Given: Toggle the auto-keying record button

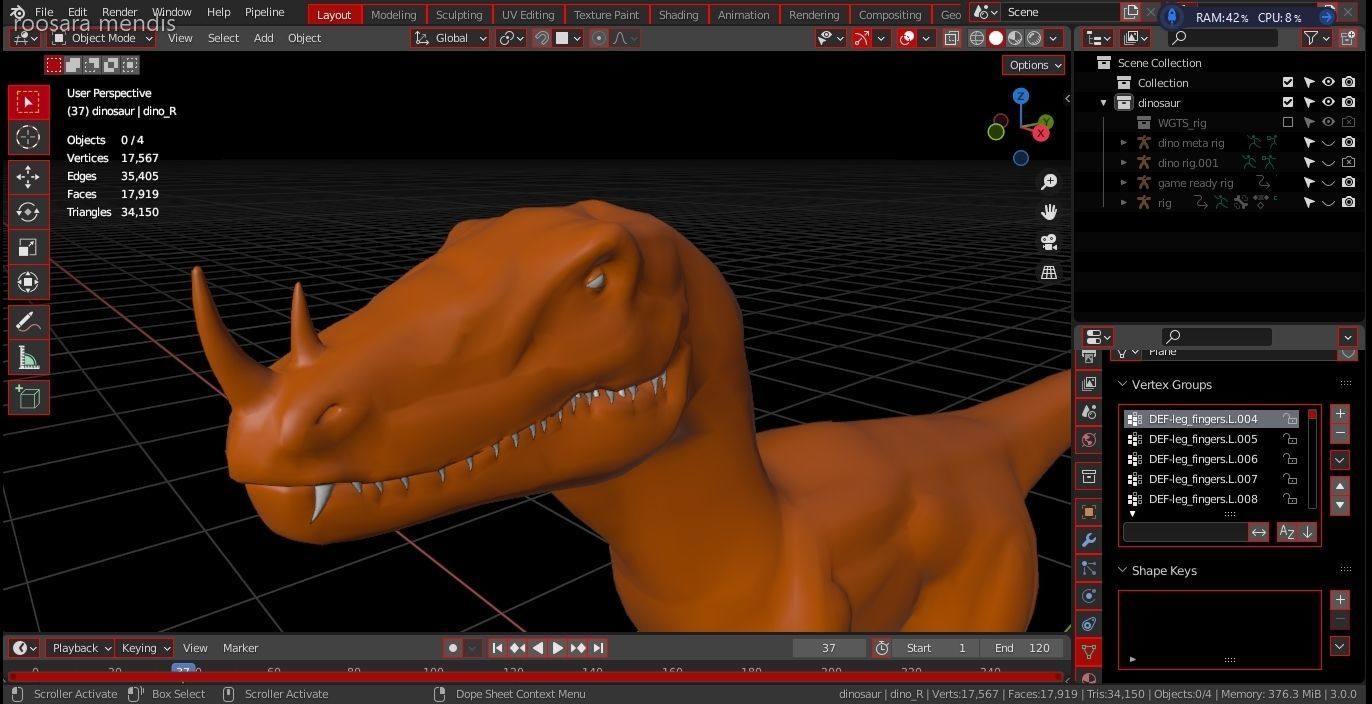Looking at the screenshot, I should click(x=453, y=648).
